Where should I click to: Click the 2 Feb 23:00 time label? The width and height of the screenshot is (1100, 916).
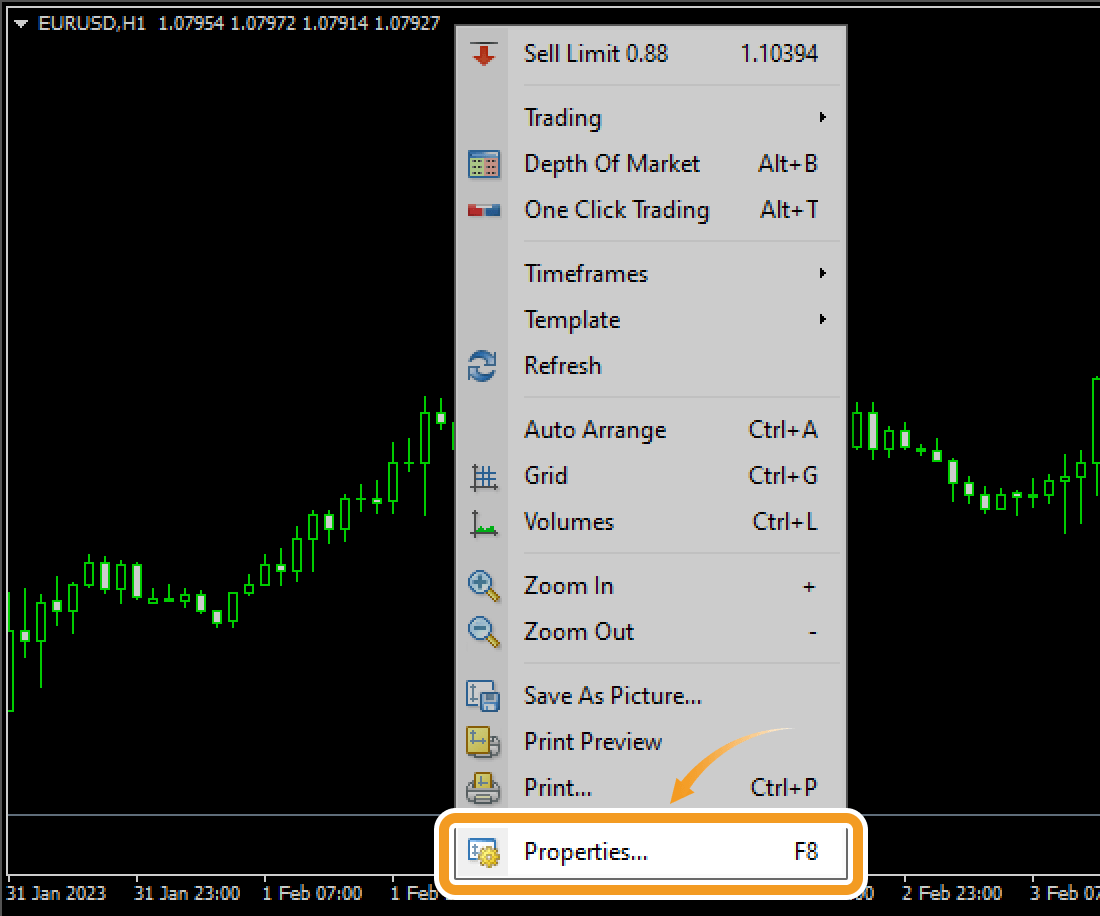tap(952, 894)
